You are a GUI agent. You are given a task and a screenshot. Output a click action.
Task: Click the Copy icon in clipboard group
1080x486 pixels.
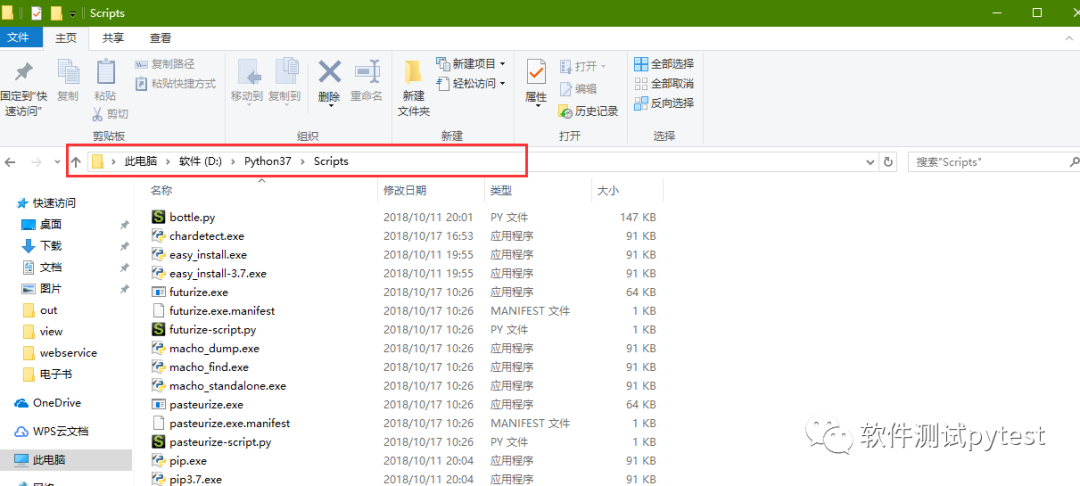(68, 72)
